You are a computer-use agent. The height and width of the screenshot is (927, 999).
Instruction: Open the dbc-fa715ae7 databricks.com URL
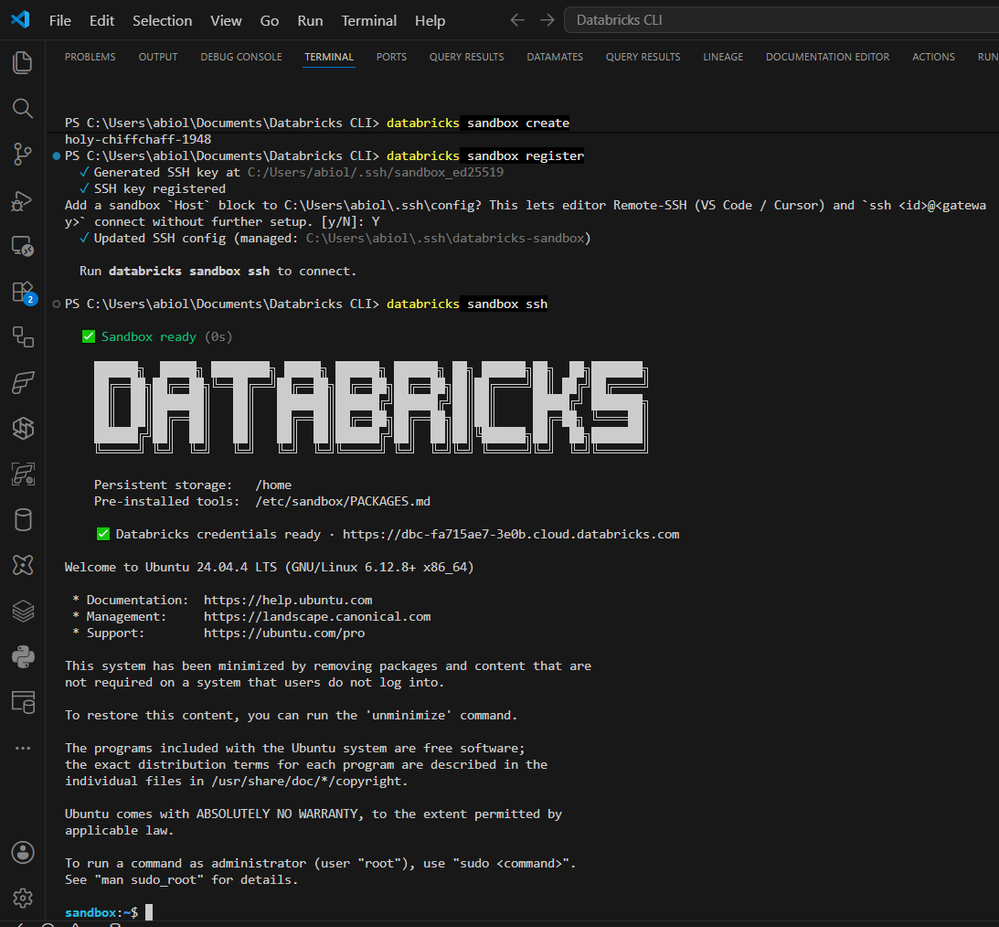(511, 534)
